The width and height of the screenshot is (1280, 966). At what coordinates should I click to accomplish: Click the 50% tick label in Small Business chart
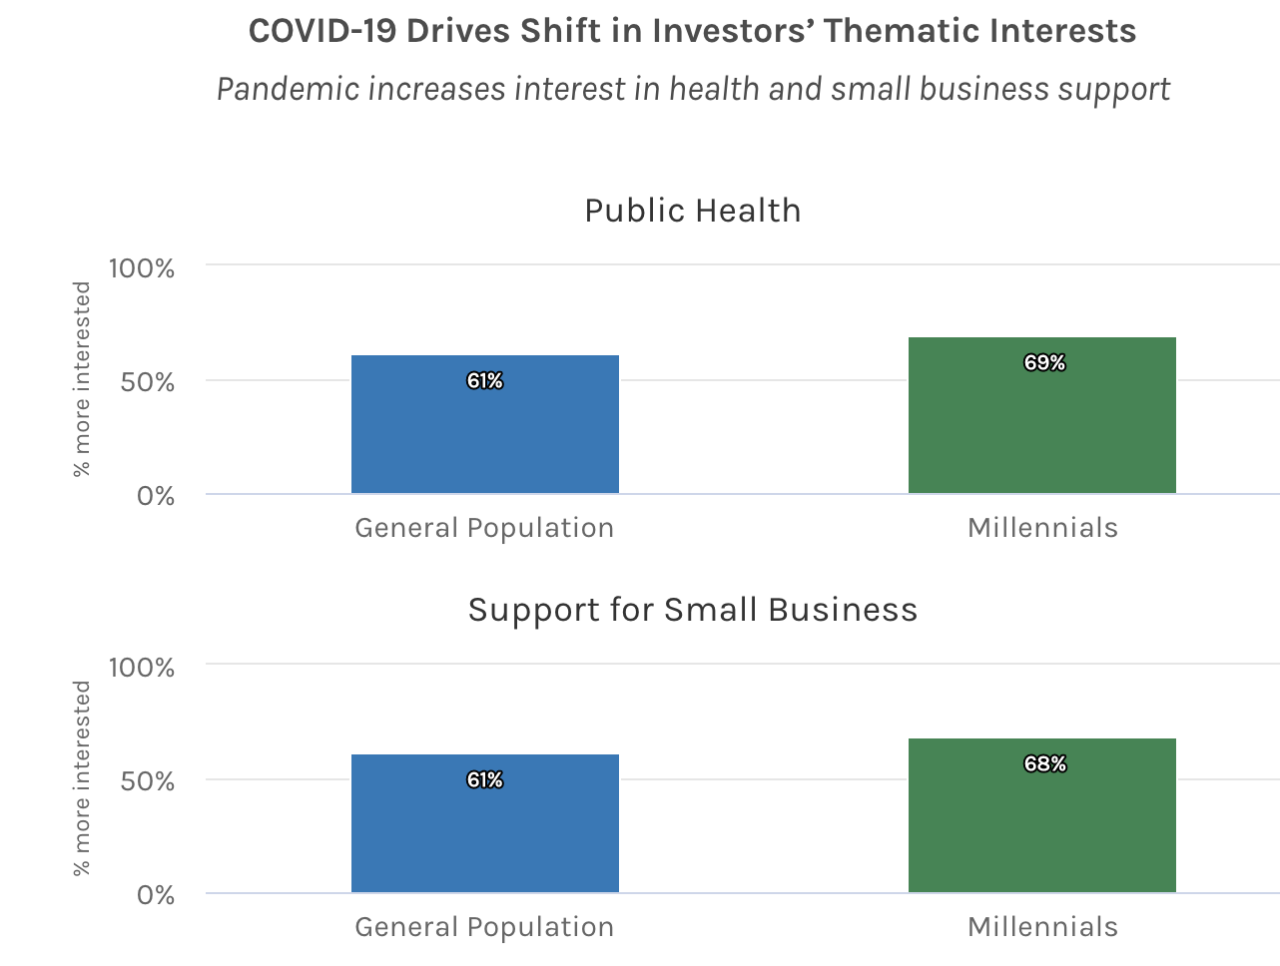(148, 781)
